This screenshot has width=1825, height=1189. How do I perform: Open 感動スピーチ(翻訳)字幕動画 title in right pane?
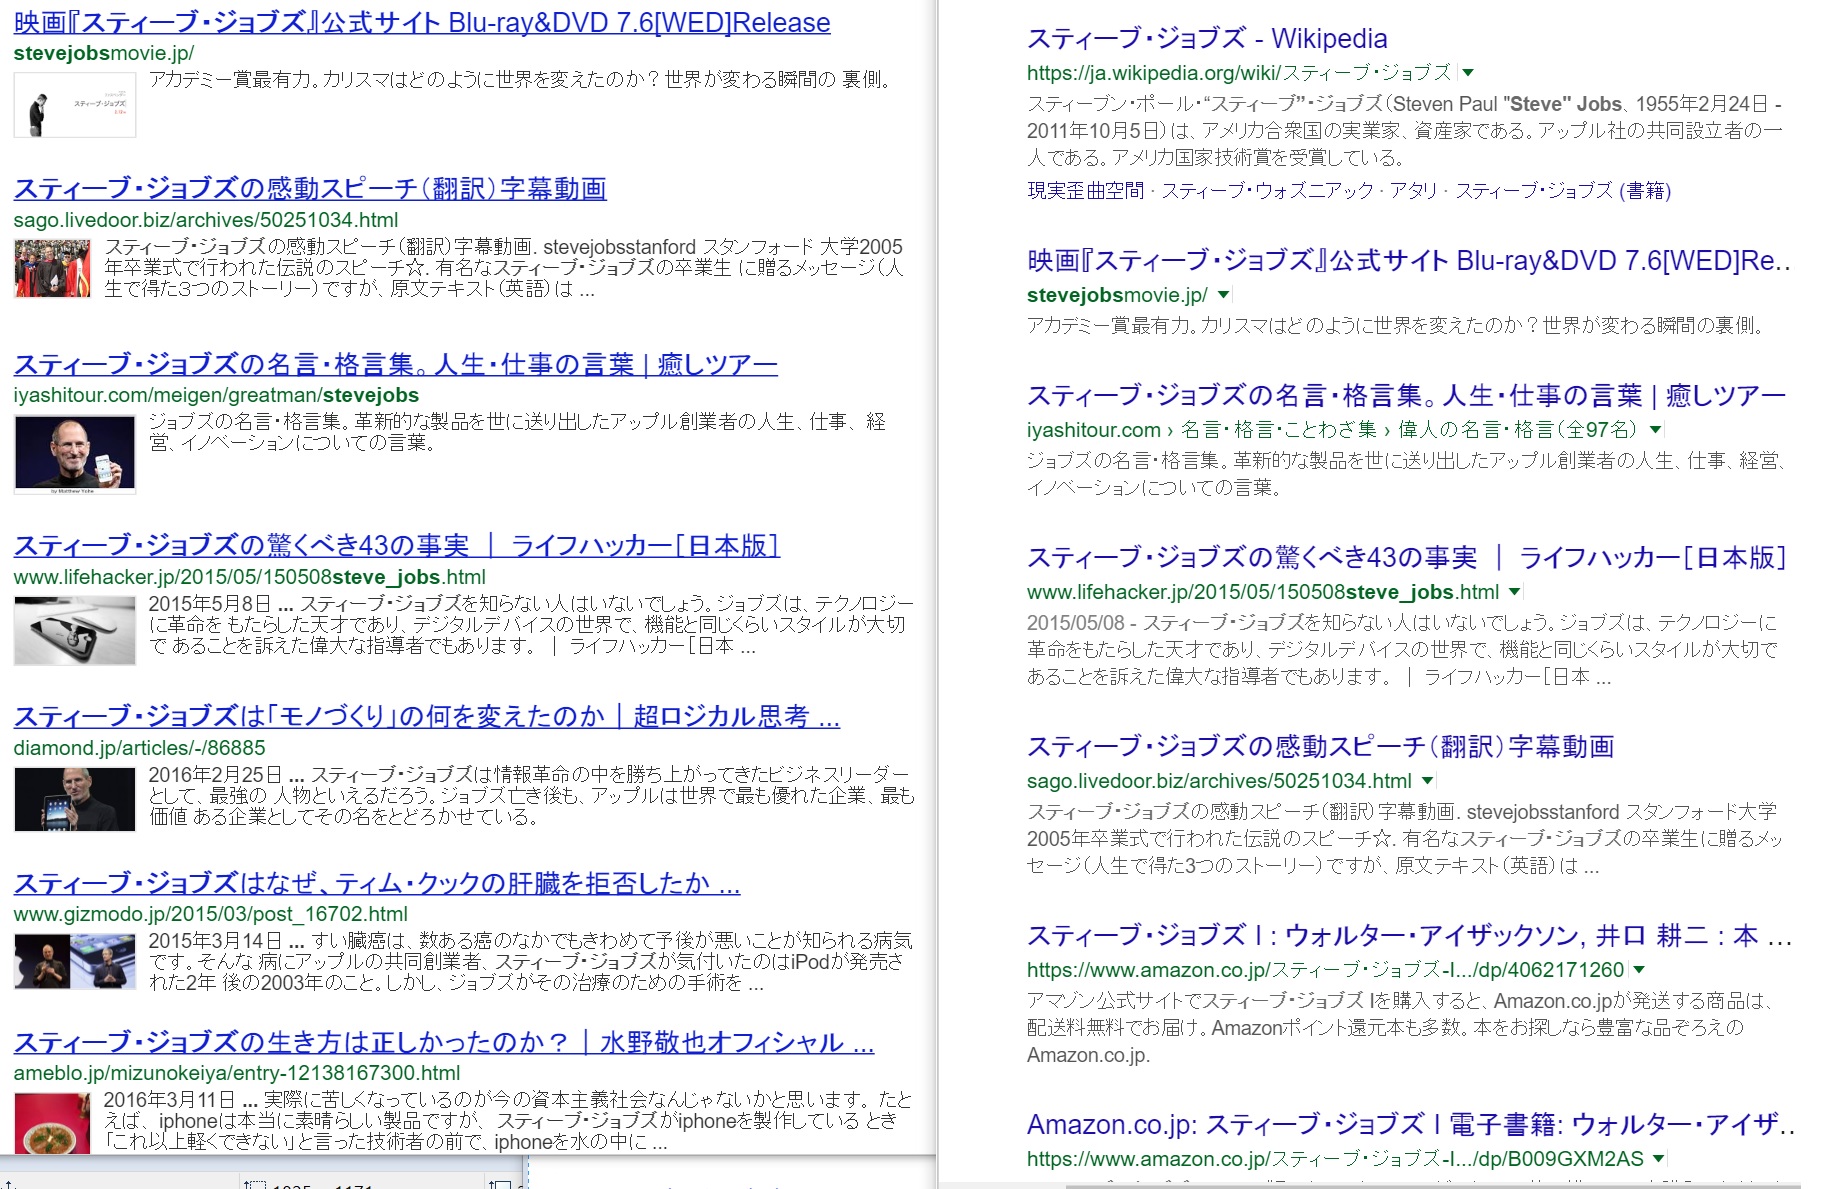pos(1320,747)
